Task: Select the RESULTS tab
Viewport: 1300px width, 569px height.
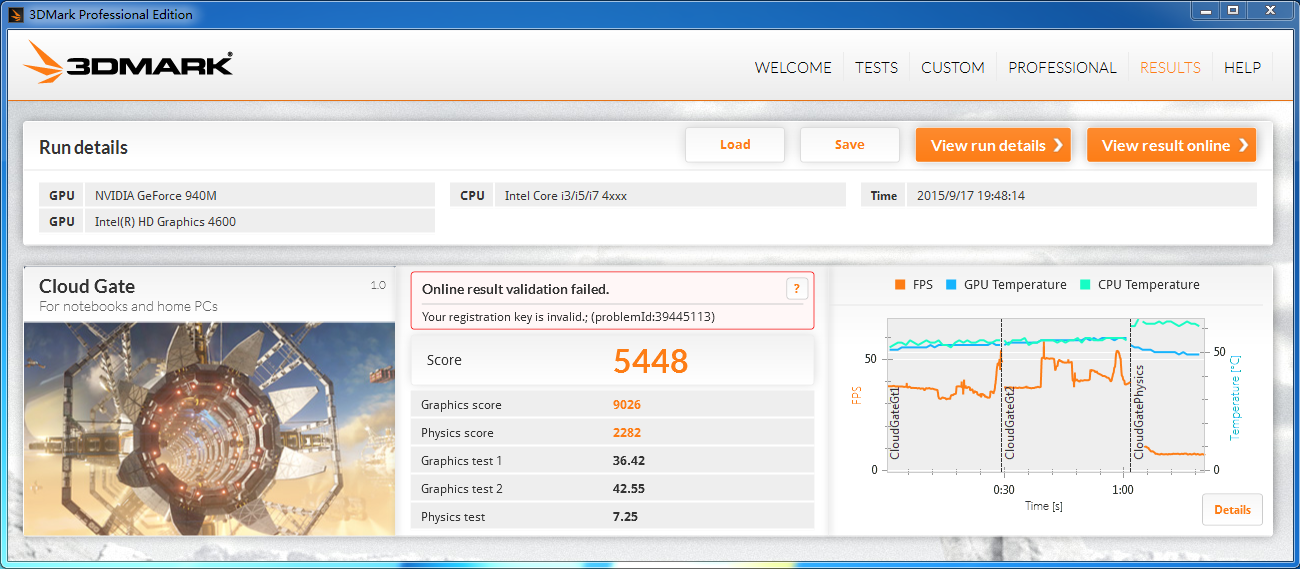Action: [x=1170, y=67]
